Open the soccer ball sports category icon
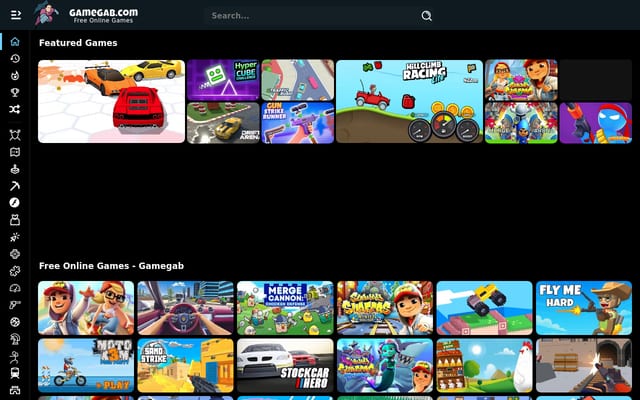640x400 pixels. point(15,322)
